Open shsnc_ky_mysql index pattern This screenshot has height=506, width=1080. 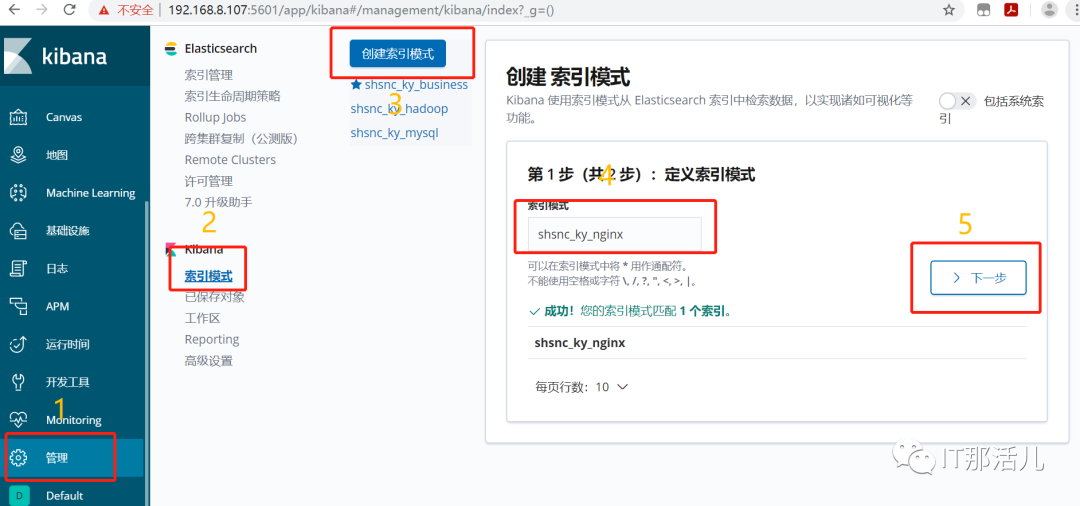click(x=394, y=133)
